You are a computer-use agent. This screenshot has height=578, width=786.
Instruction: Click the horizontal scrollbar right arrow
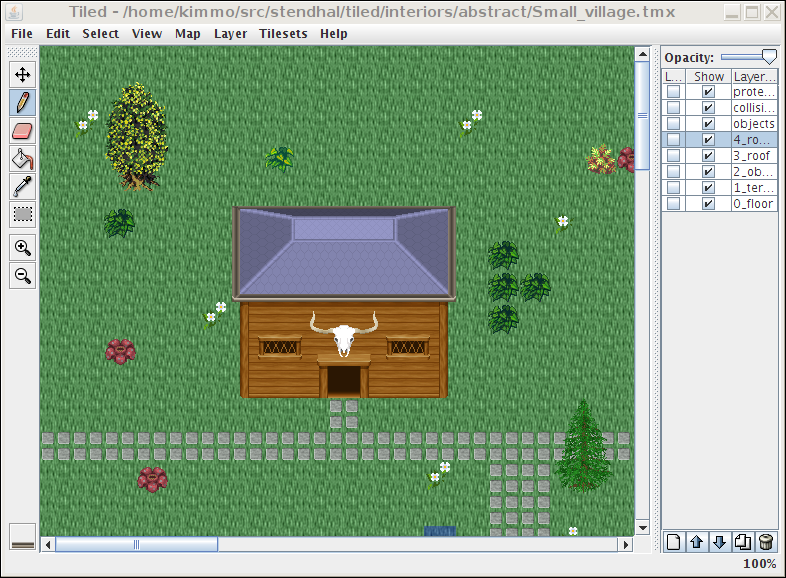[625, 545]
